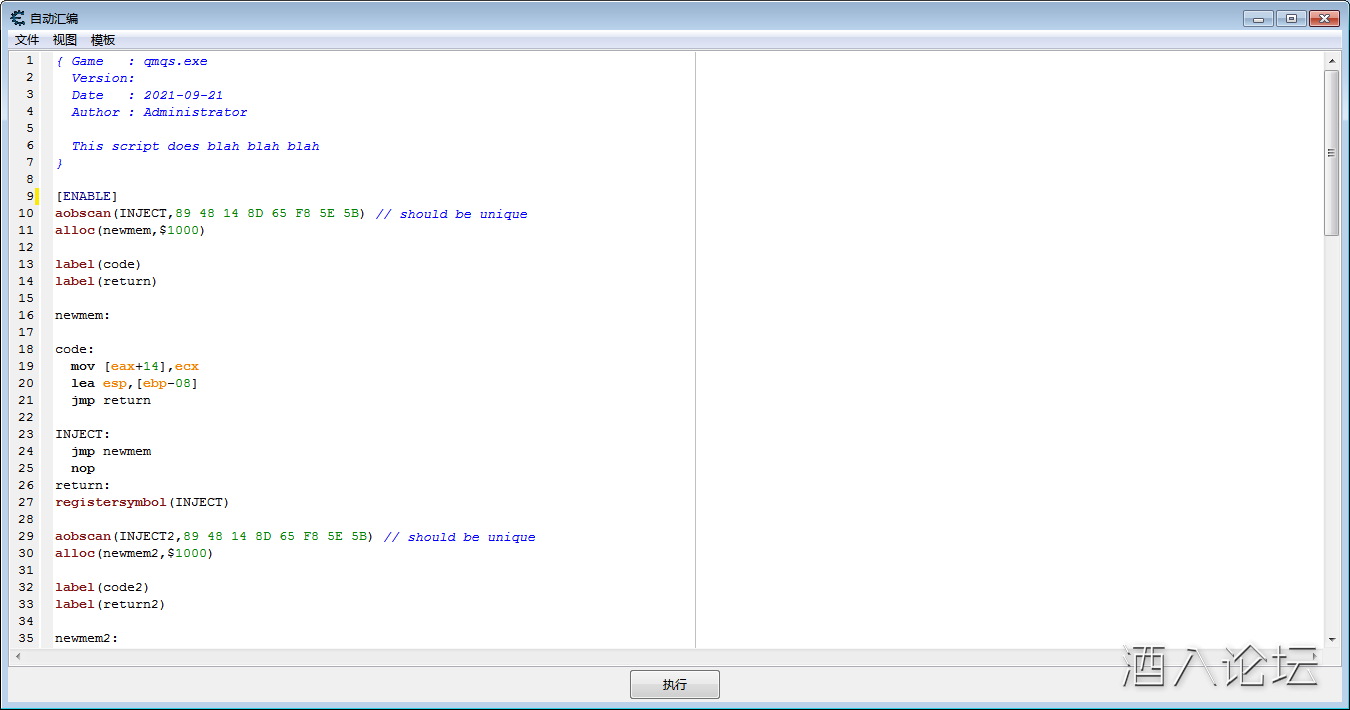Click inside the empty right editor pane
The image size is (1350, 710).
point(1000,350)
